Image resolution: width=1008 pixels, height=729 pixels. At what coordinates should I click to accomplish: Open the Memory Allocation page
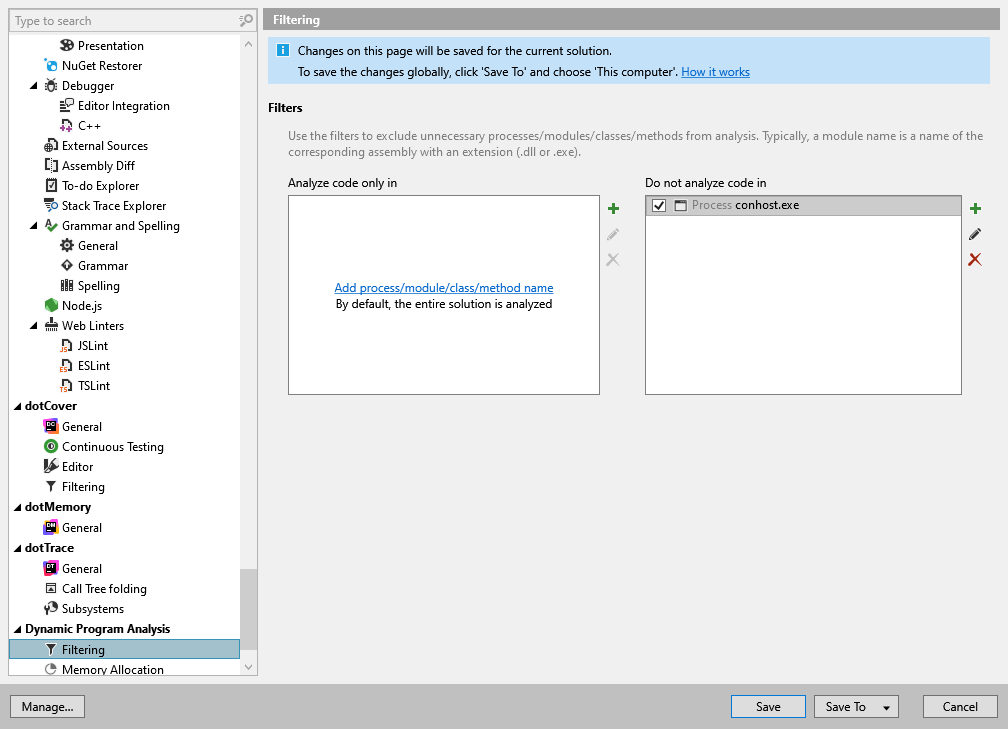(112, 669)
